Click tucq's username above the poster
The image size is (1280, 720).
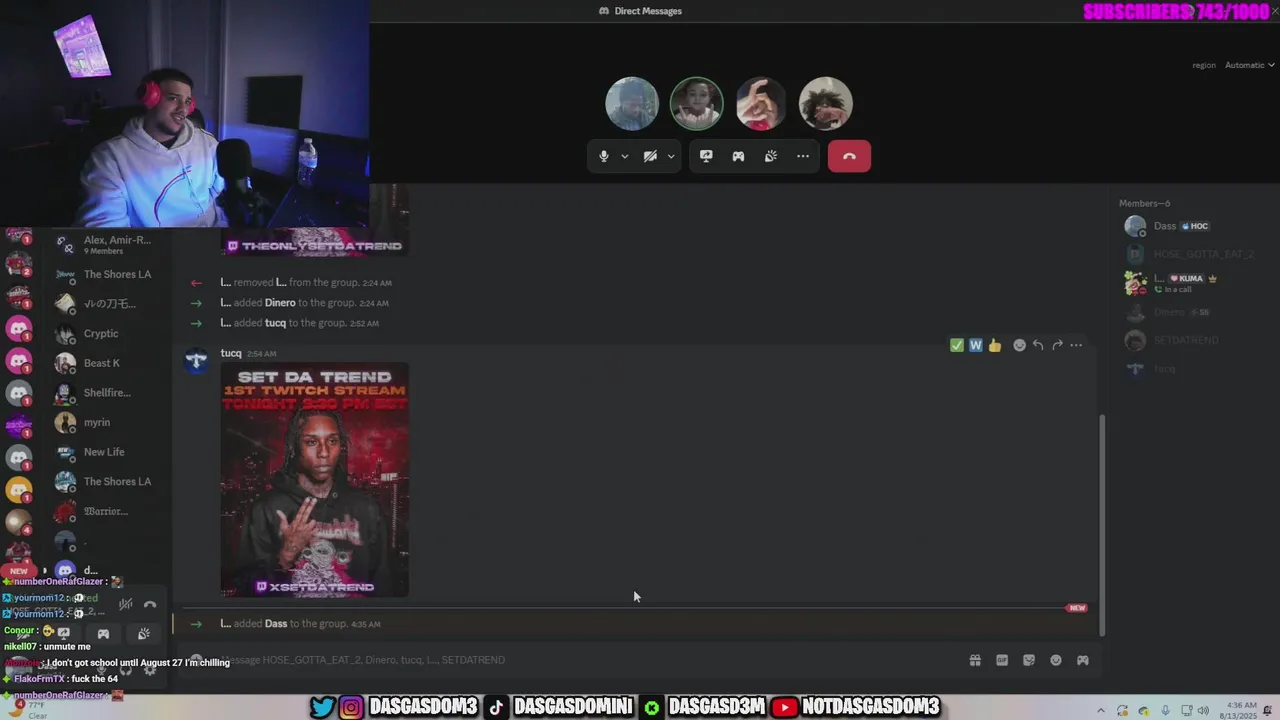click(231, 353)
